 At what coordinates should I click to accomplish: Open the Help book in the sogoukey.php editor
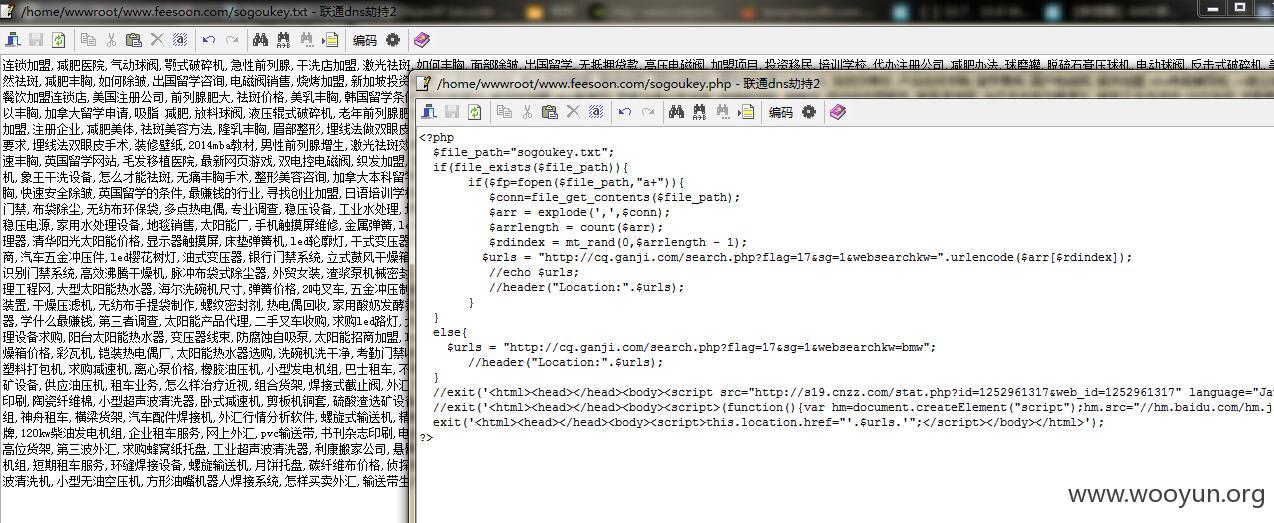coord(838,112)
